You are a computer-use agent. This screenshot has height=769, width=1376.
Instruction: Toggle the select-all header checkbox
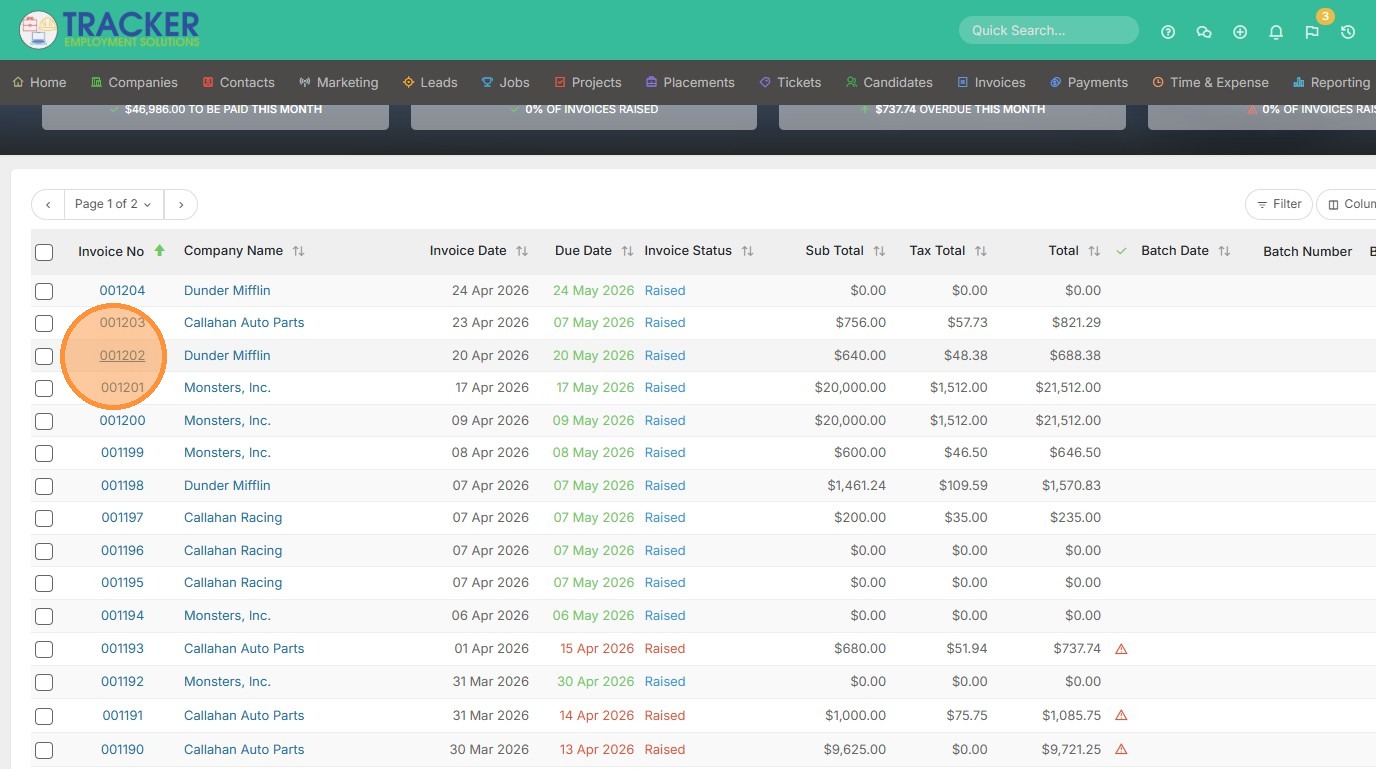tap(44, 252)
